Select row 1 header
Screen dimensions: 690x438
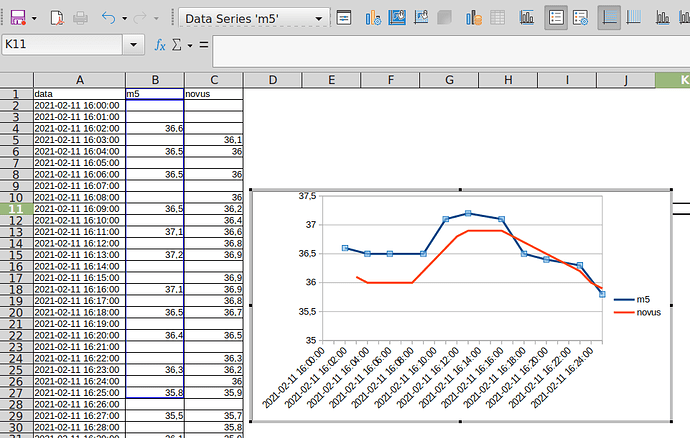click(x=16, y=94)
